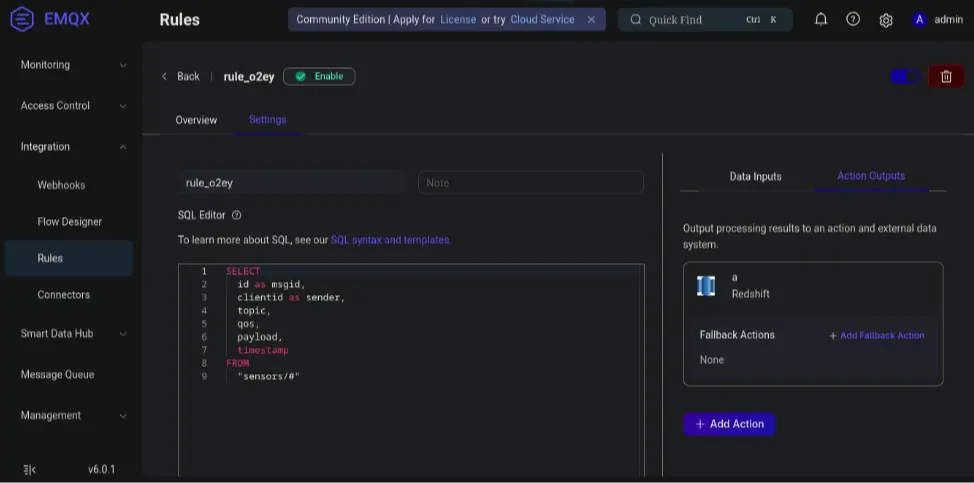Click the red delete rule trash icon
Image resolution: width=974 pixels, height=483 pixels.
[946, 77]
